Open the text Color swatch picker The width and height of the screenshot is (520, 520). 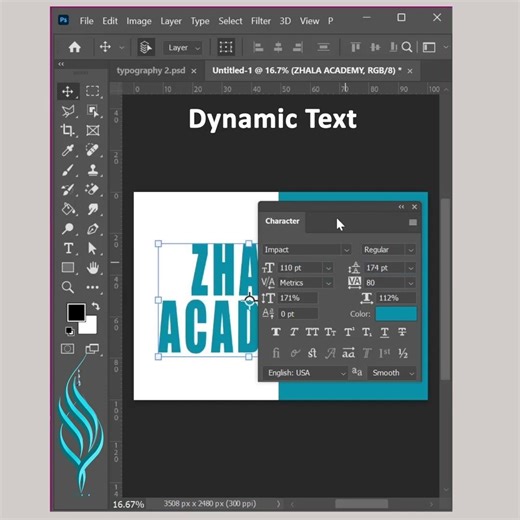[396, 314]
